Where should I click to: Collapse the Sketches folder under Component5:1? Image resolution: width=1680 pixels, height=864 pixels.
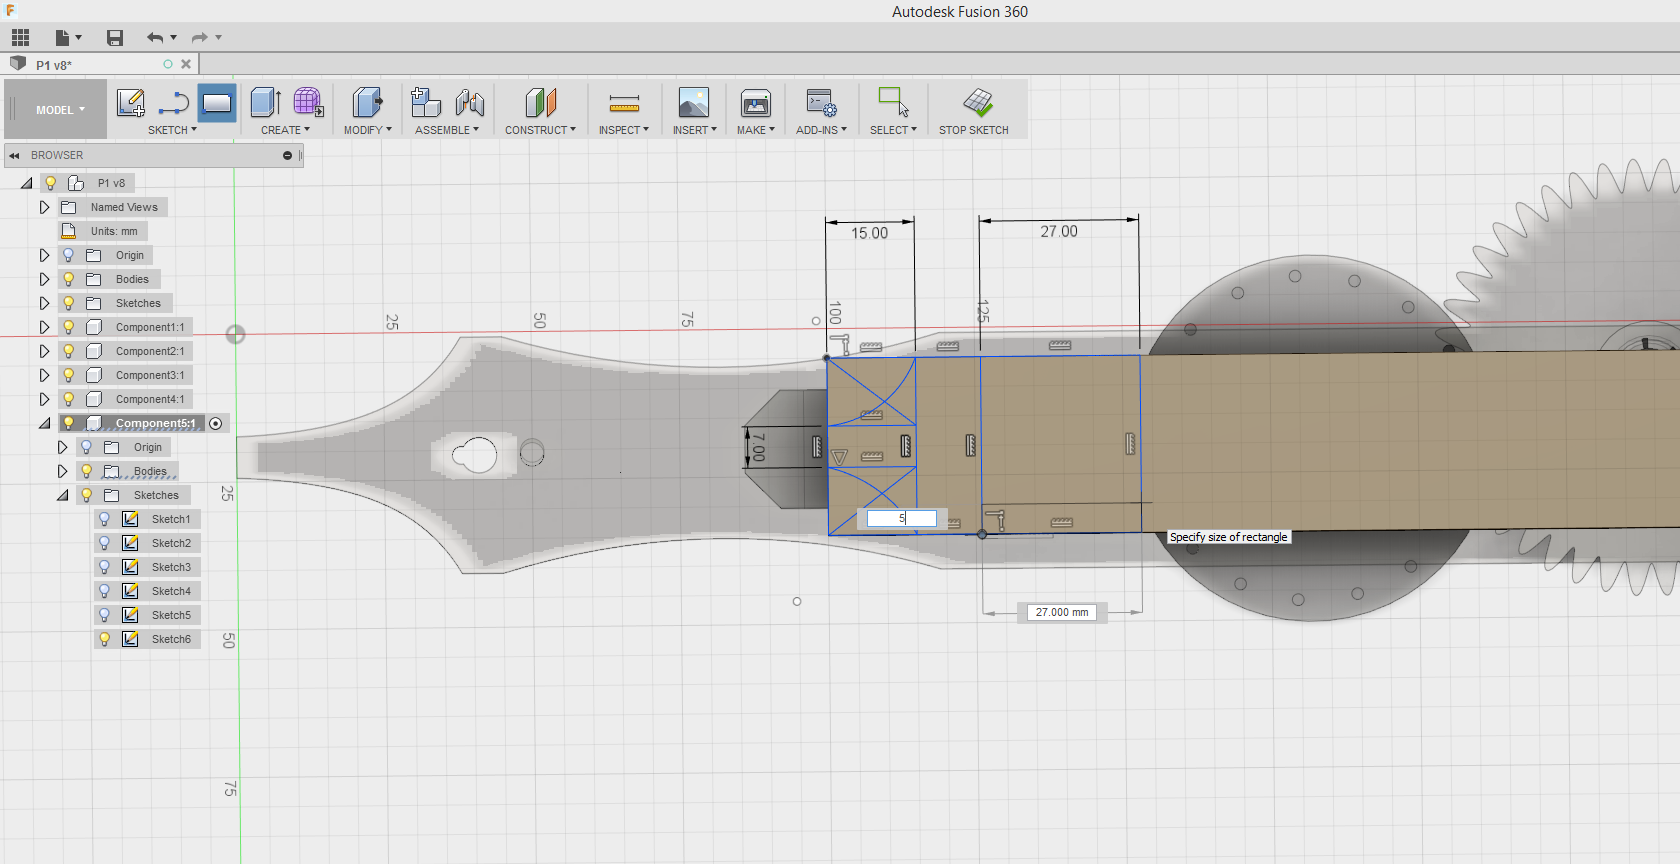click(x=62, y=495)
